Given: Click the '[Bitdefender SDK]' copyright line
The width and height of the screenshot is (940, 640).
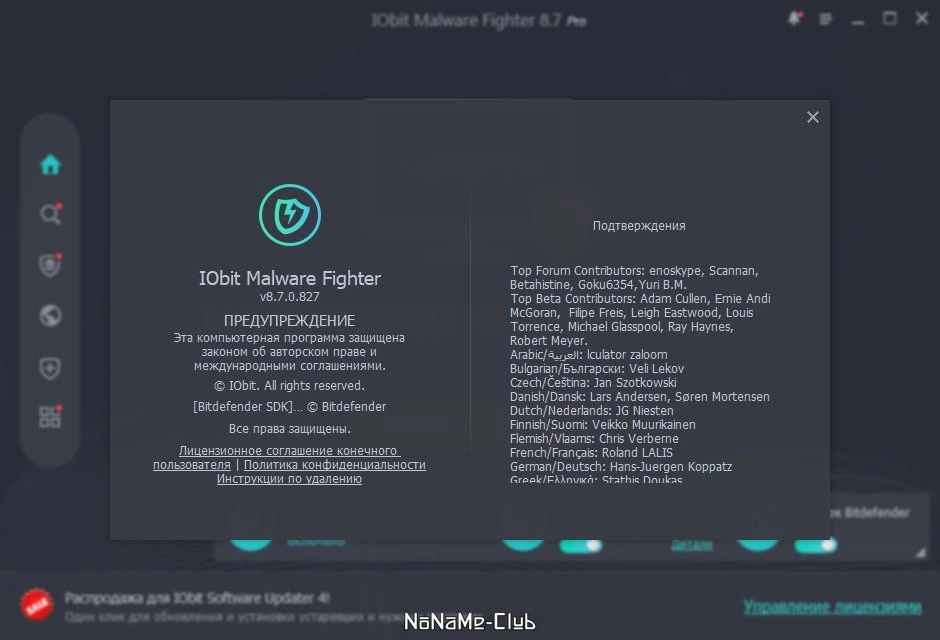Looking at the screenshot, I should click(290, 406).
